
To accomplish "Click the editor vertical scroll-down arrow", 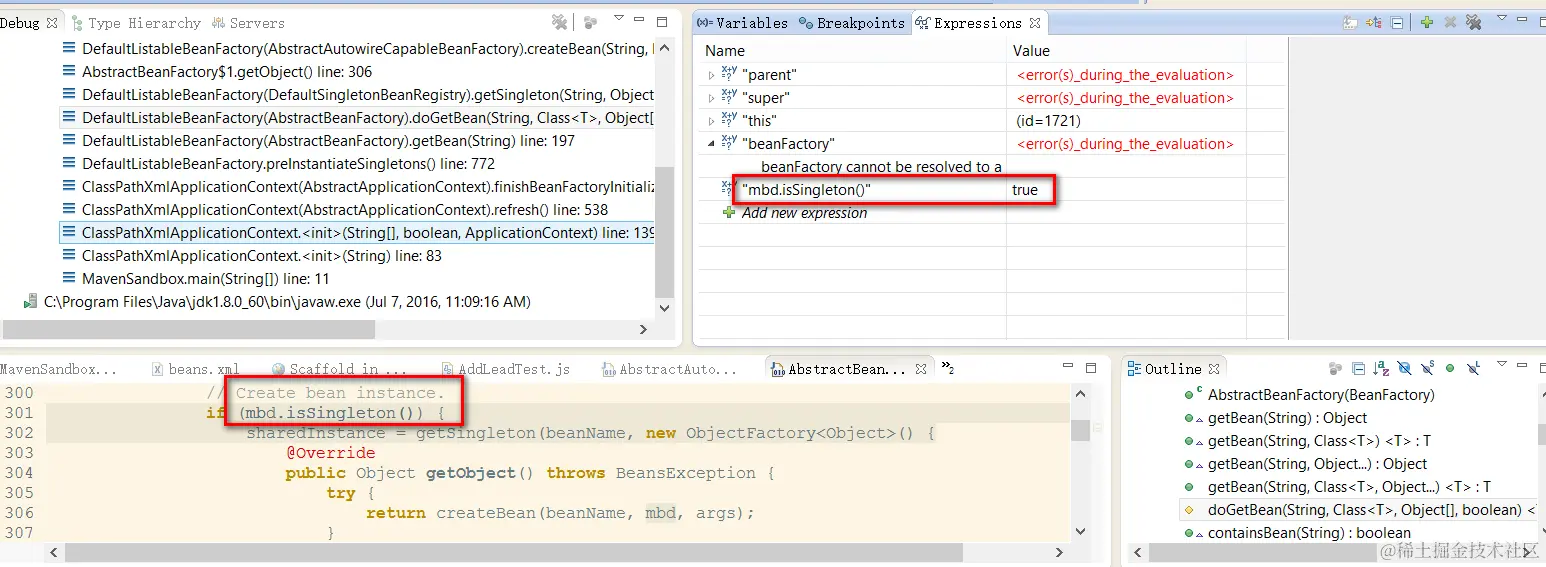I will [1080, 531].
